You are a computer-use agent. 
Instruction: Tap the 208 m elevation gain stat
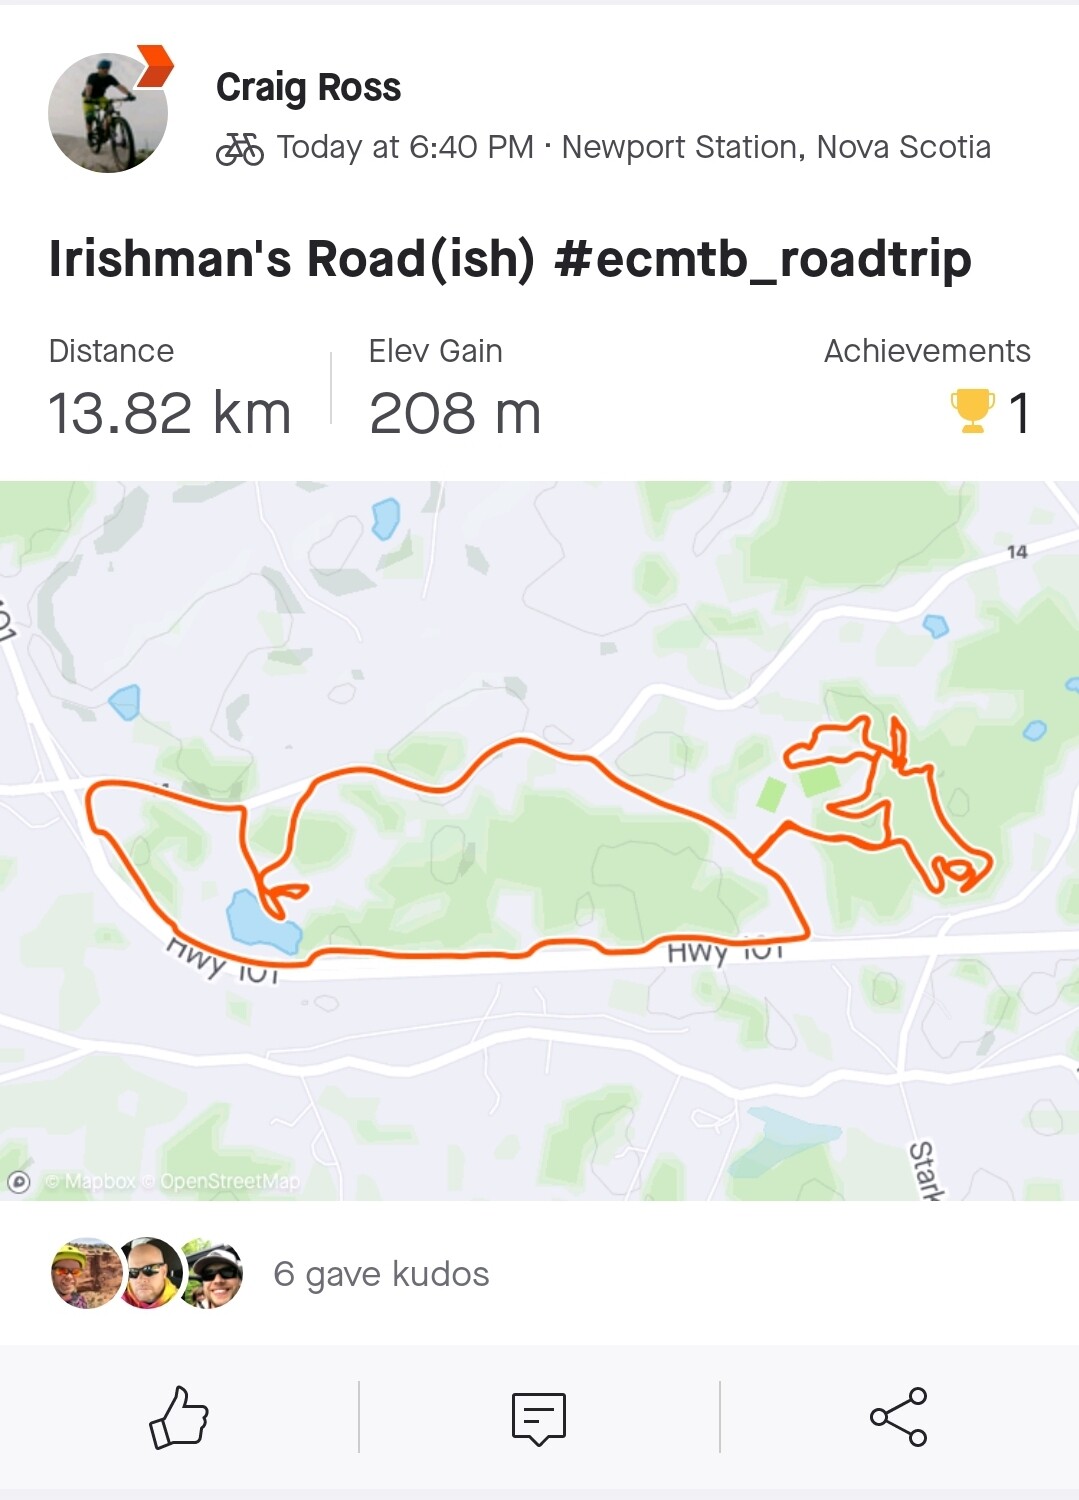[455, 413]
